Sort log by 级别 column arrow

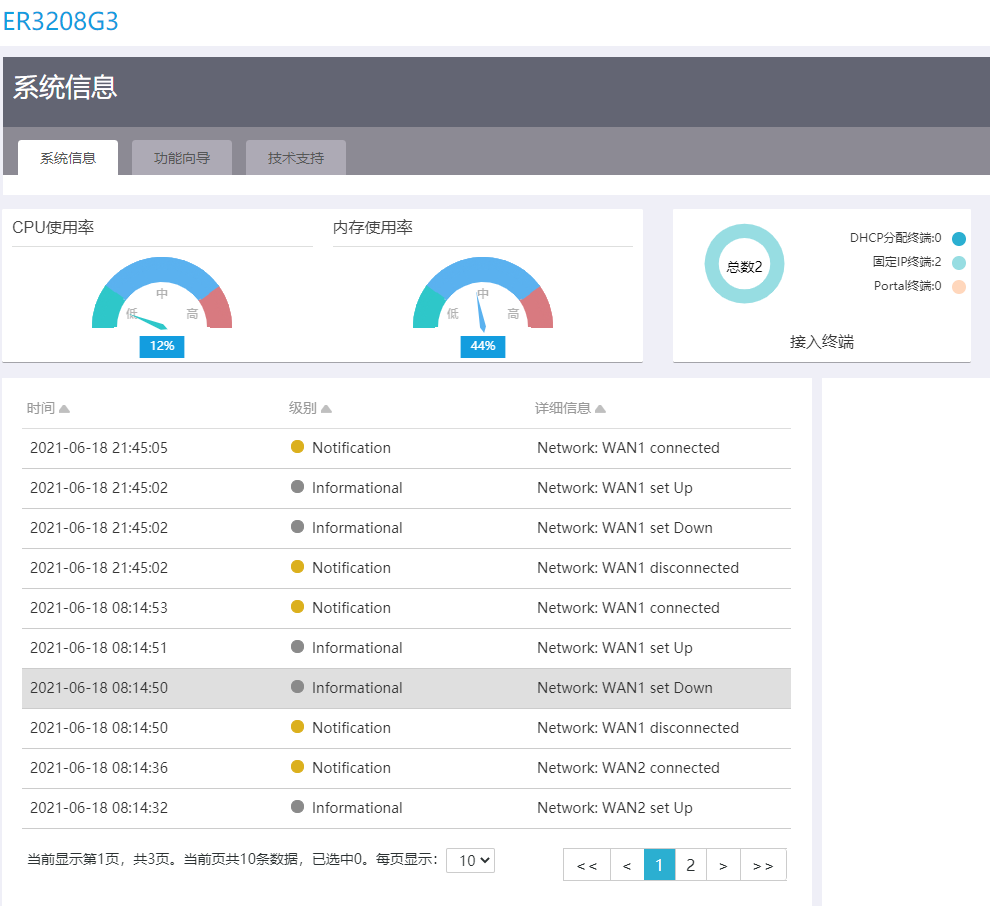click(x=326, y=409)
